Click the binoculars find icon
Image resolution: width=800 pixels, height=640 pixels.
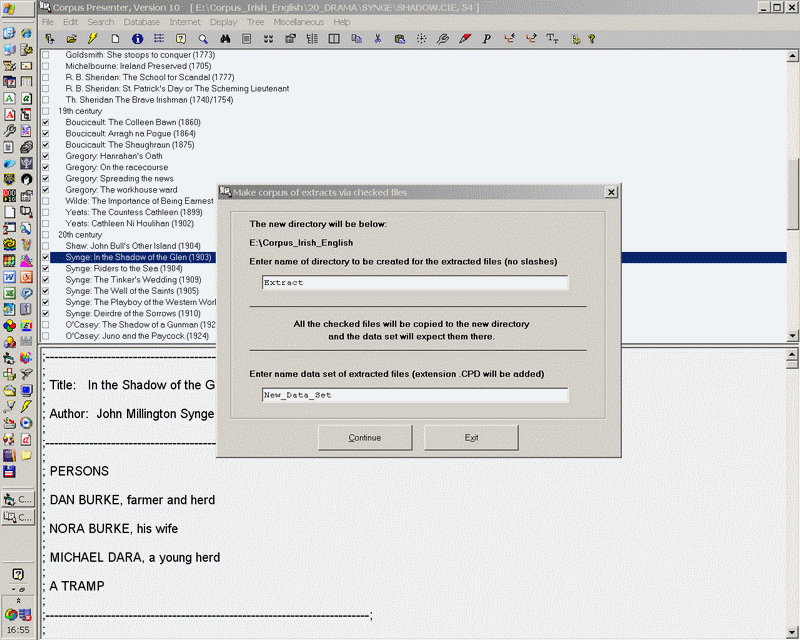[226, 39]
